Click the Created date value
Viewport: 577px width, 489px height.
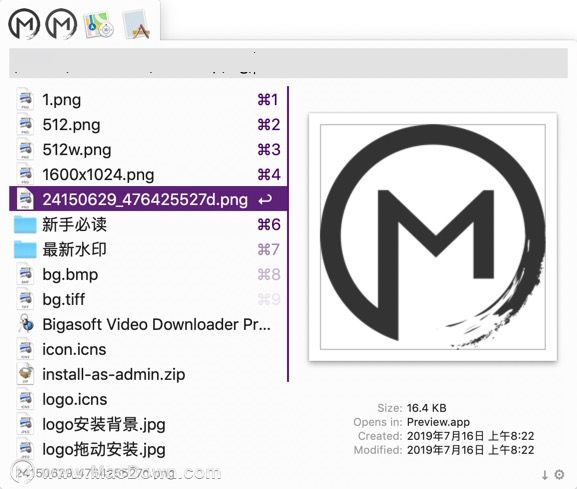point(470,436)
